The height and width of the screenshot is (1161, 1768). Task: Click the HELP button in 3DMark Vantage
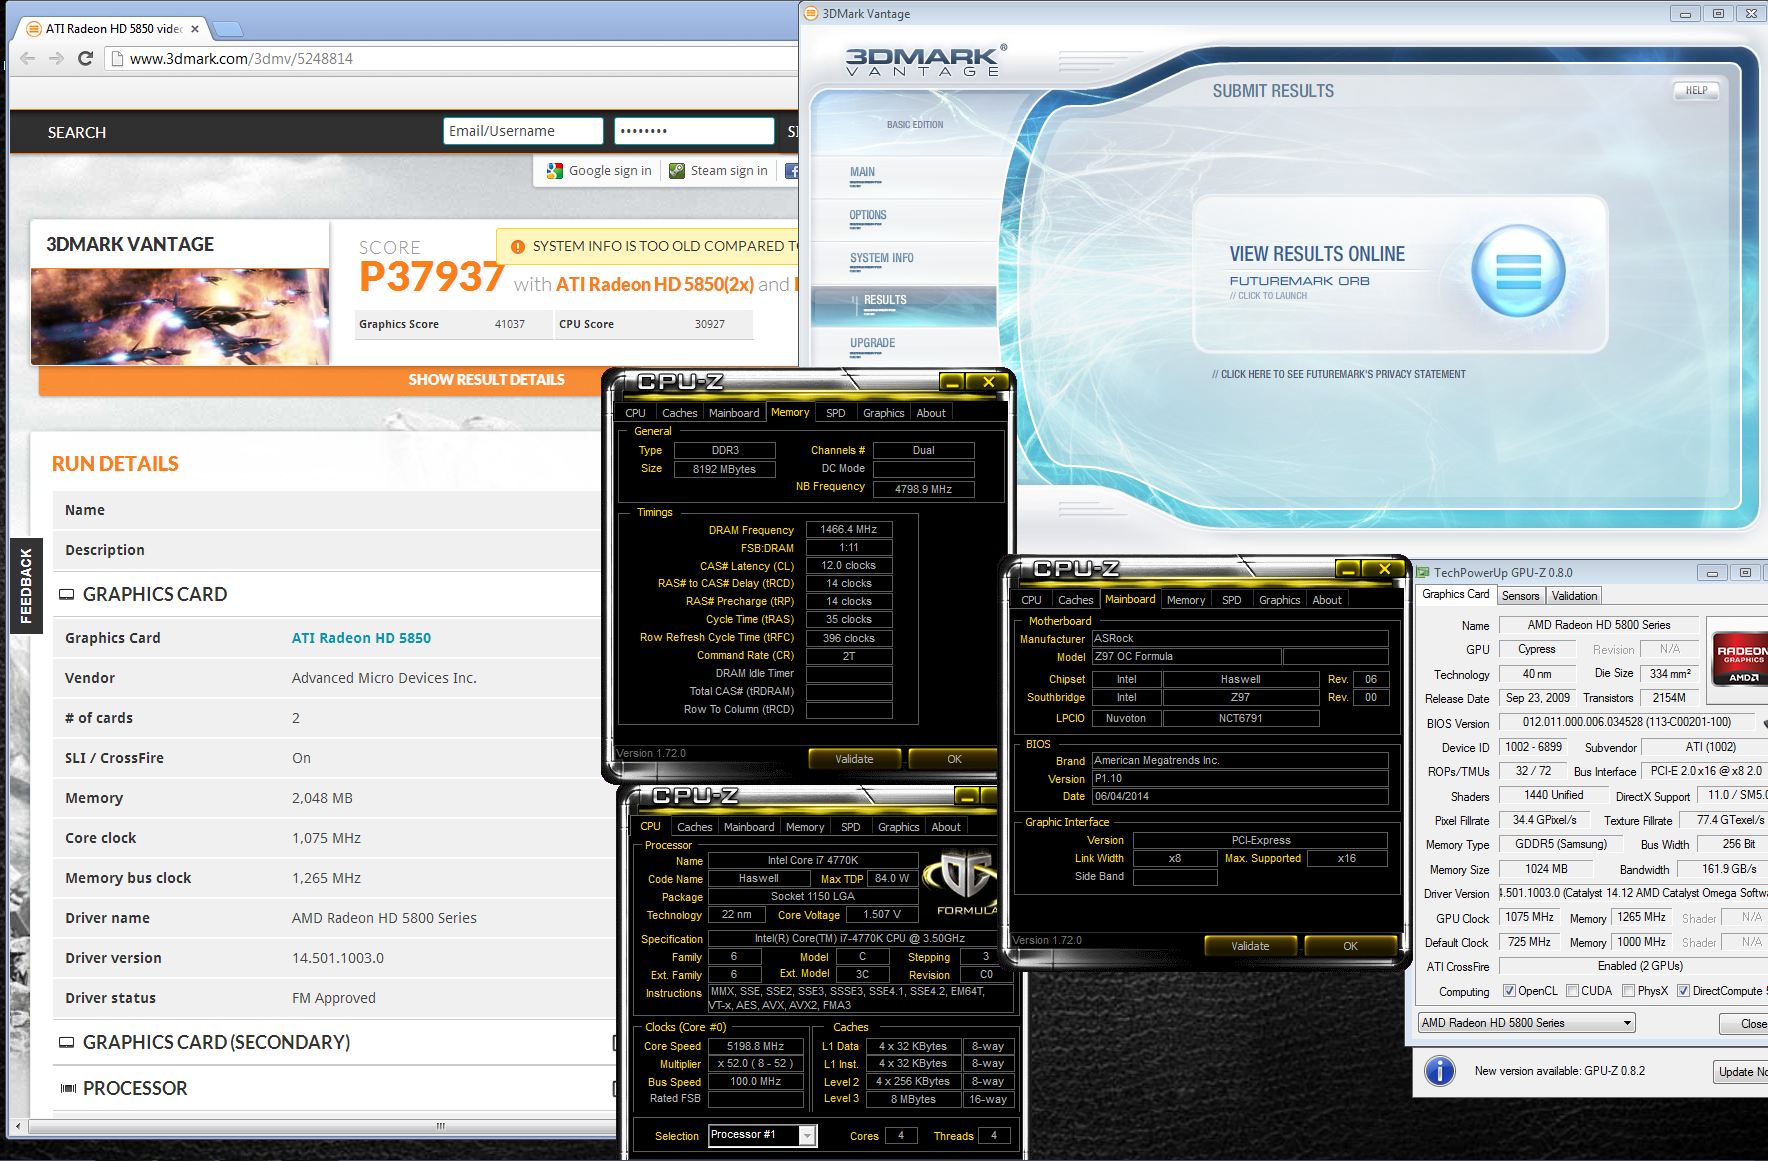(x=1696, y=90)
